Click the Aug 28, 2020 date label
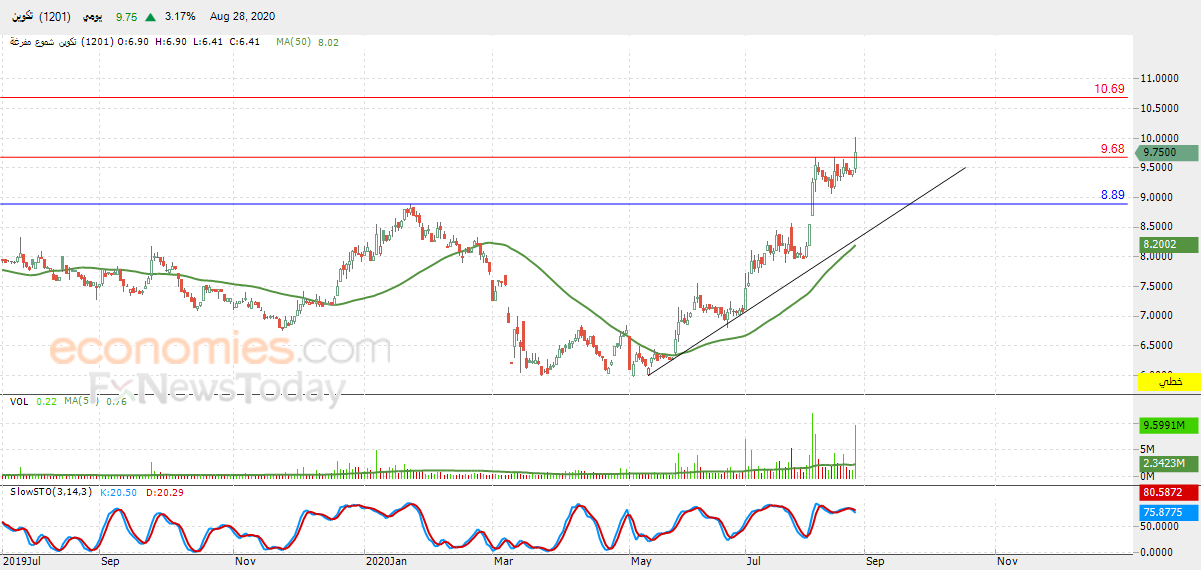This screenshot has width=1201, height=570. [x=242, y=17]
